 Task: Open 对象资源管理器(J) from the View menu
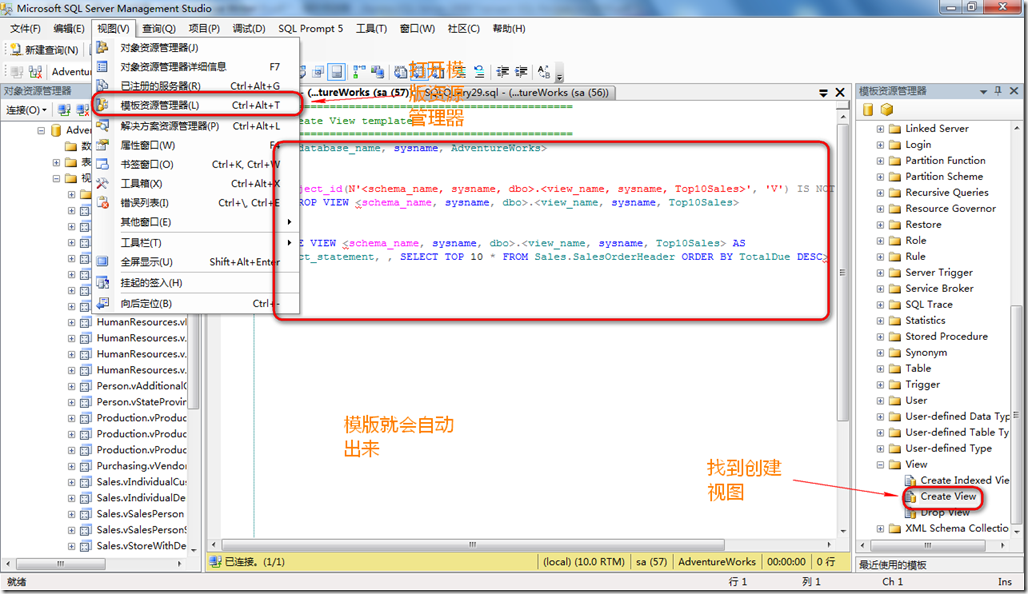coord(197,48)
